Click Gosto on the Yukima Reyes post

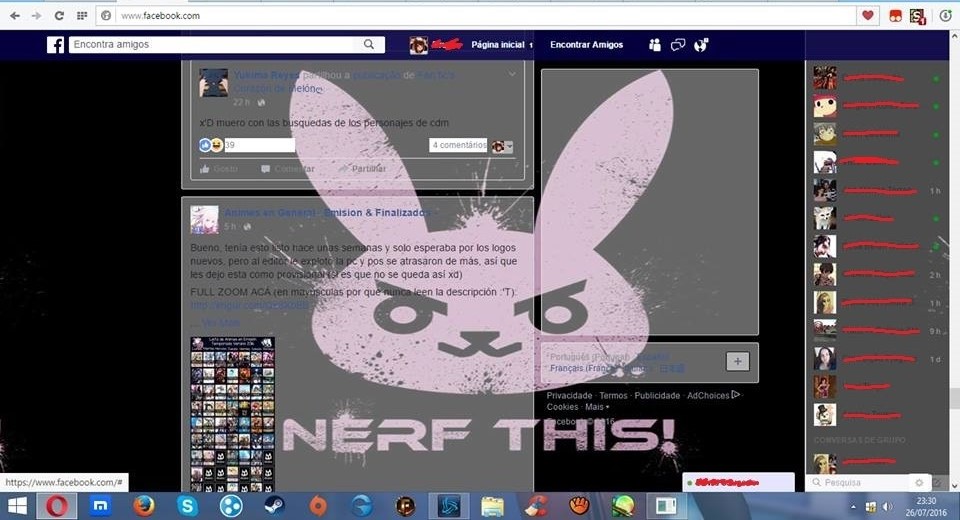(219, 168)
